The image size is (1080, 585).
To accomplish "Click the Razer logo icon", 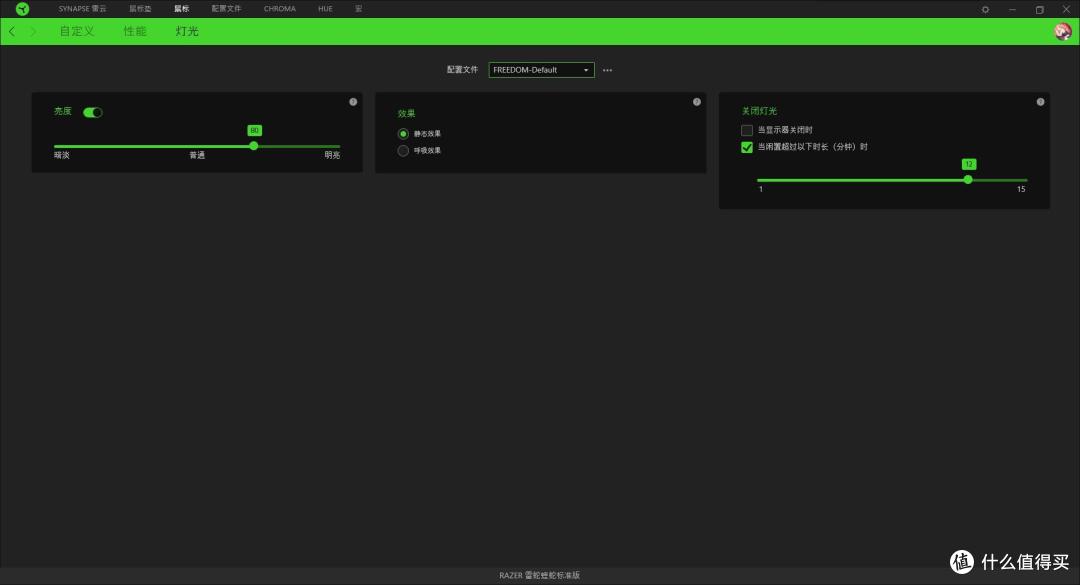I will click(x=23, y=9).
